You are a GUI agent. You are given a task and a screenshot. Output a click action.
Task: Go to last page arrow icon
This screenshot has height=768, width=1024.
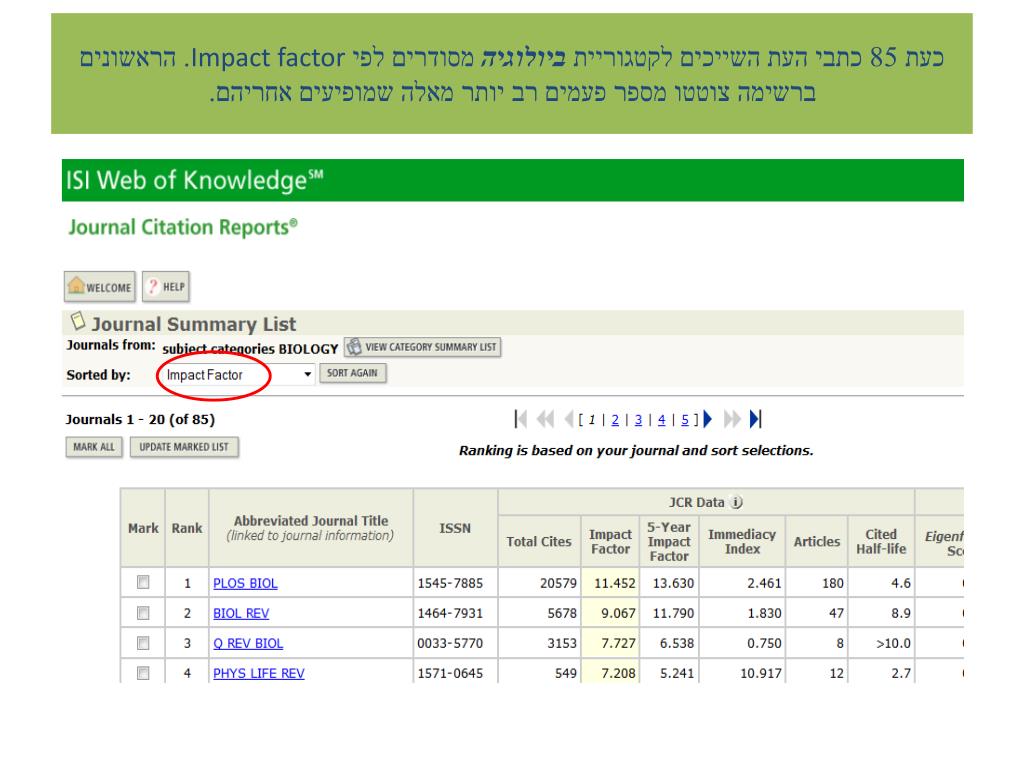tap(756, 419)
